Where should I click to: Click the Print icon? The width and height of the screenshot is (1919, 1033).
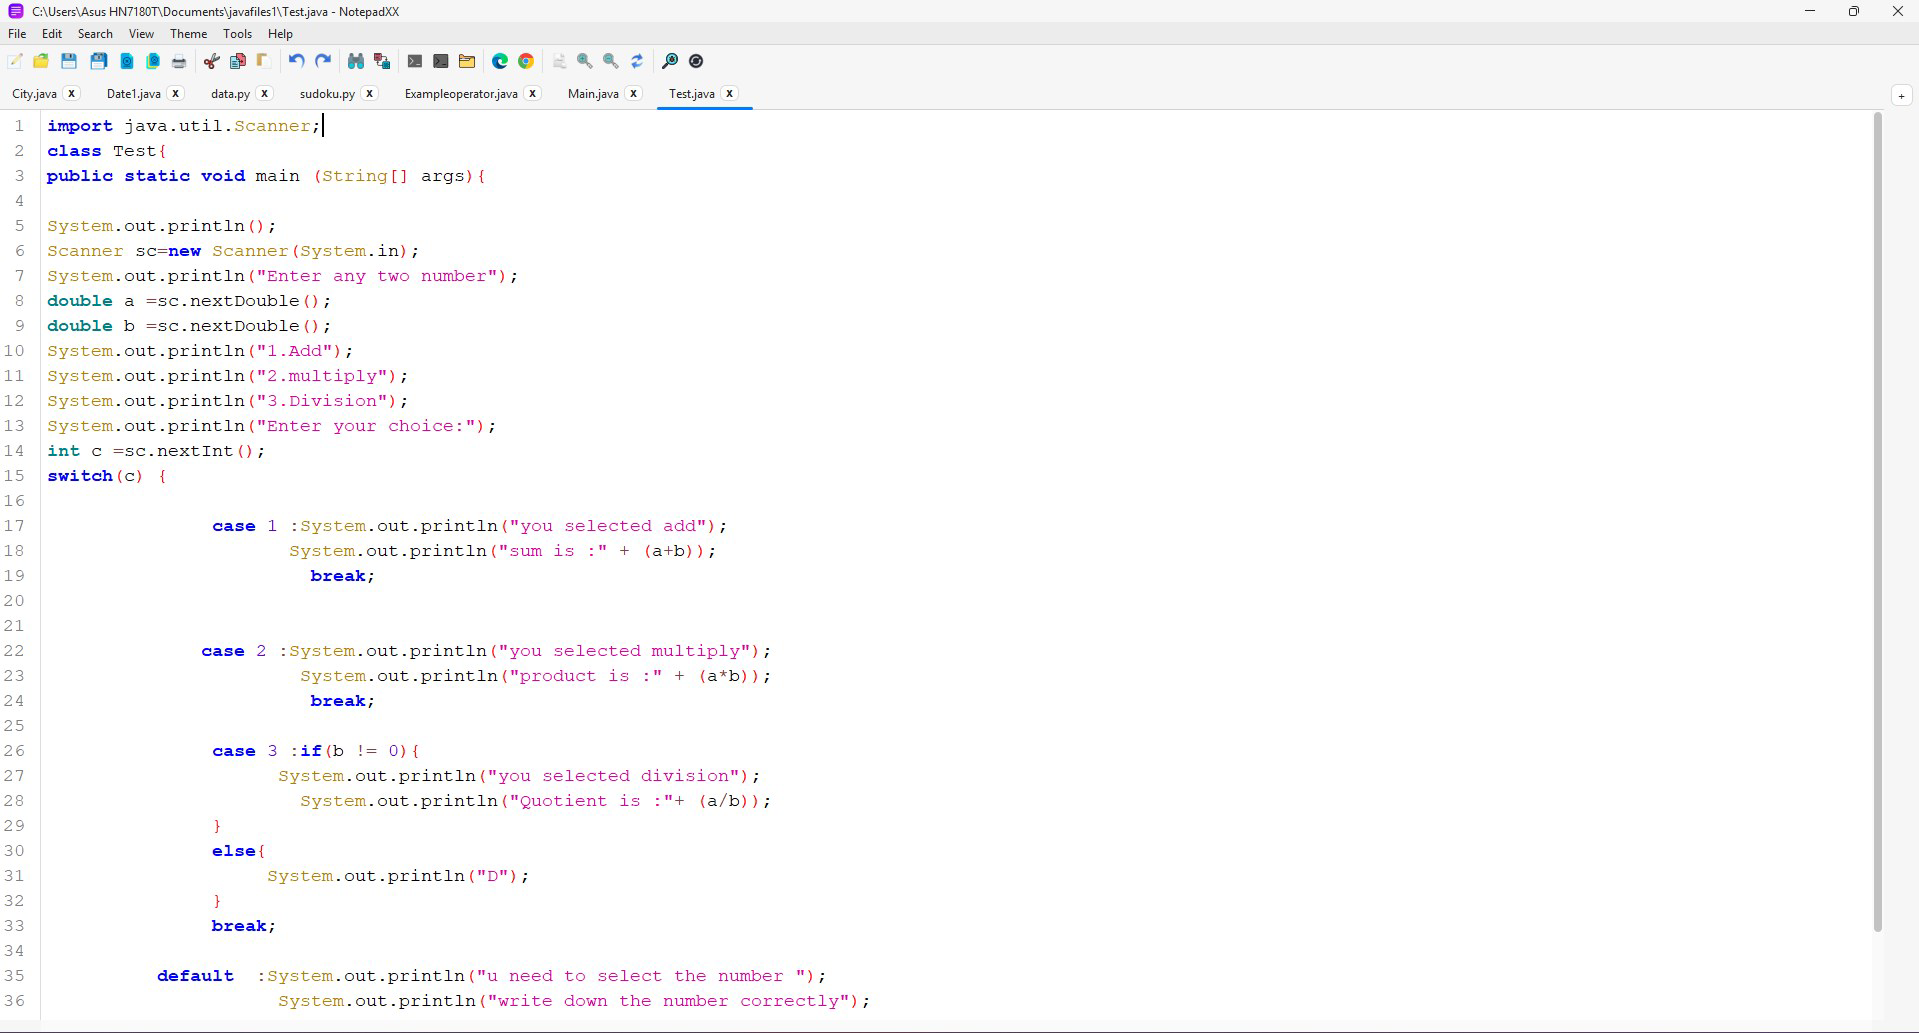179,61
